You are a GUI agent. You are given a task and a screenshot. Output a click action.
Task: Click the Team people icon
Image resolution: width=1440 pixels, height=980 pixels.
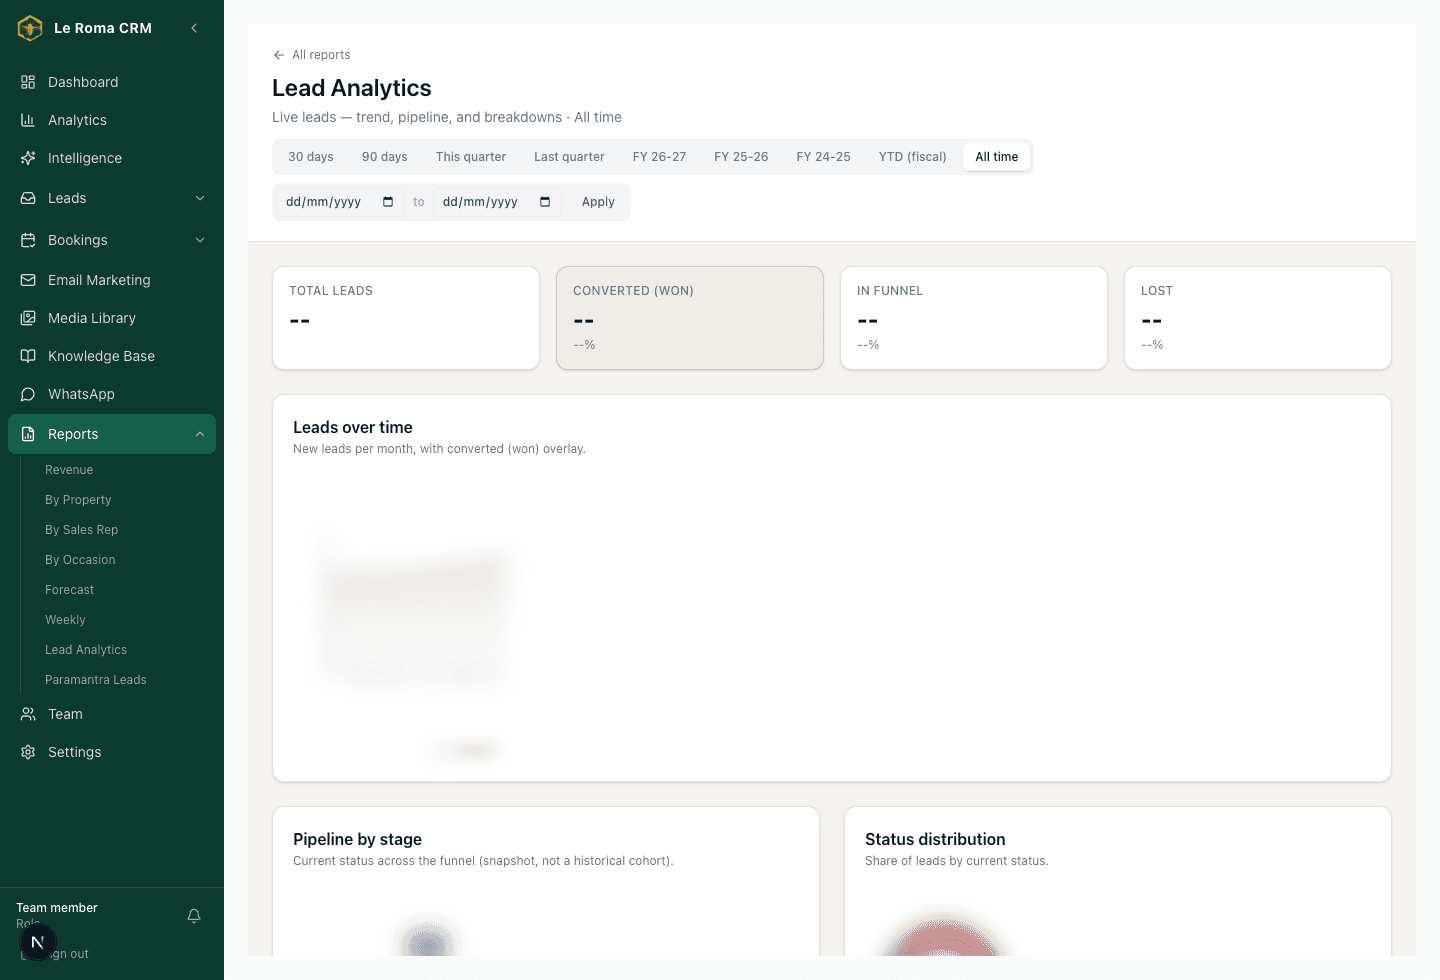(28, 714)
